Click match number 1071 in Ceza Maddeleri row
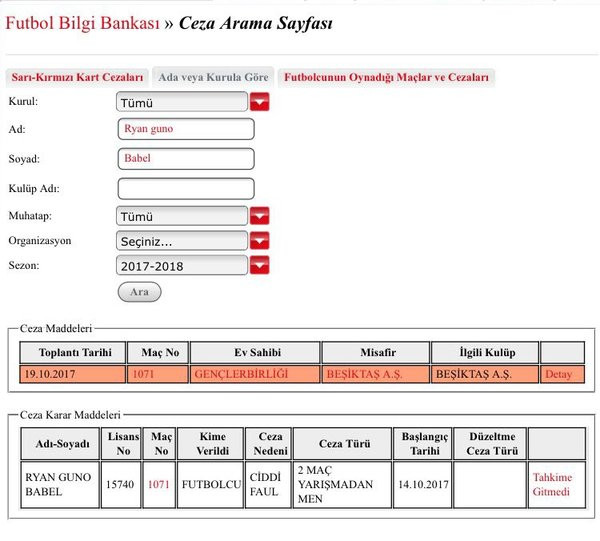The height and width of the screenshot is (541, 600). click(x=144, y=374)
